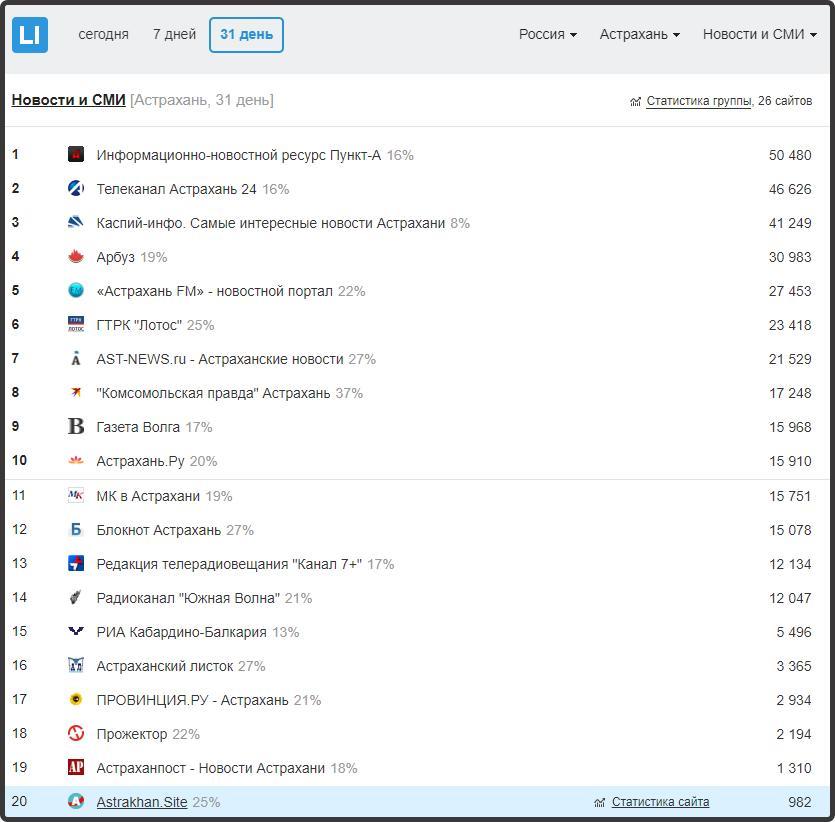Click the Астрахань.Ру favicon
Screen dimensions: 835x822
click(x=76, y=461)
